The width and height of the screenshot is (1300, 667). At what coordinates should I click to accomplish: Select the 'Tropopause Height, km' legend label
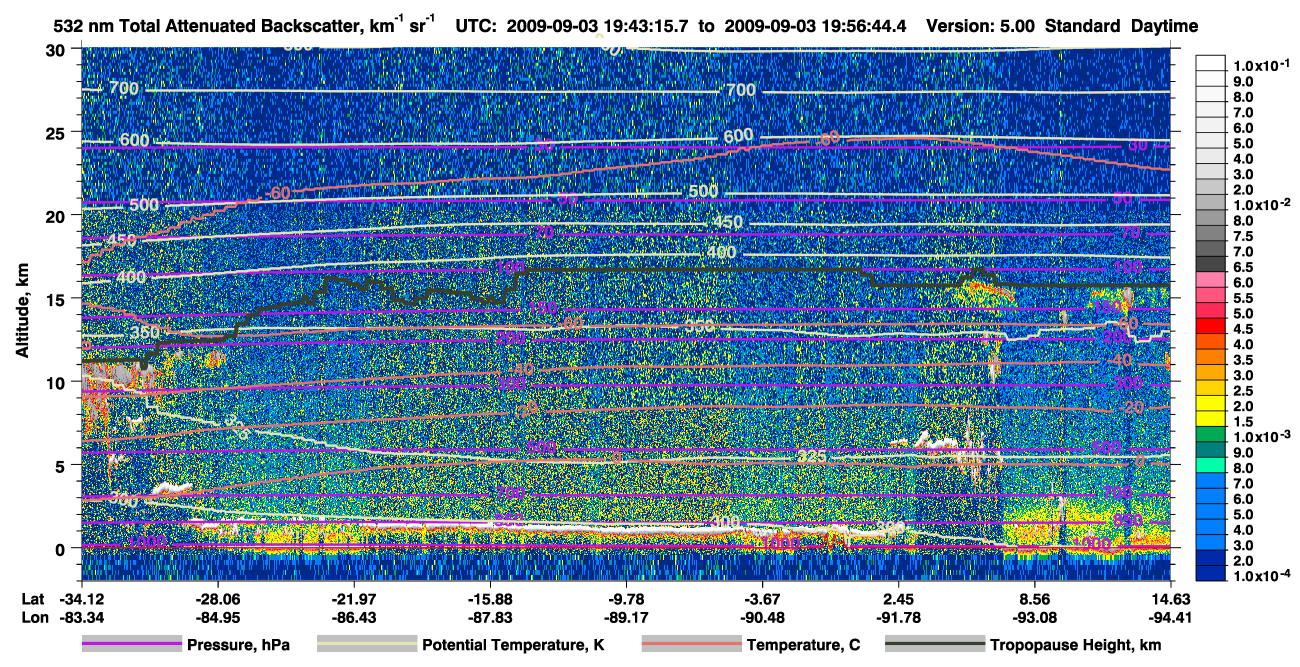[1076, 646]
